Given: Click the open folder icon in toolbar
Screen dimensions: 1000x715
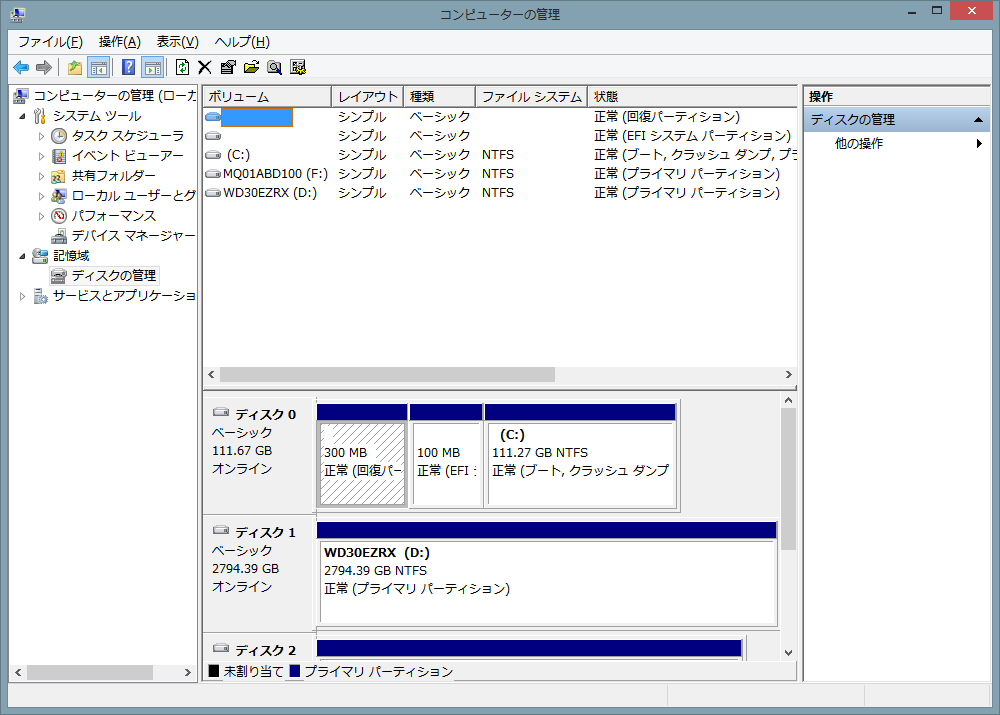Looking at the screenshot, I should click(x=251, y=67).
